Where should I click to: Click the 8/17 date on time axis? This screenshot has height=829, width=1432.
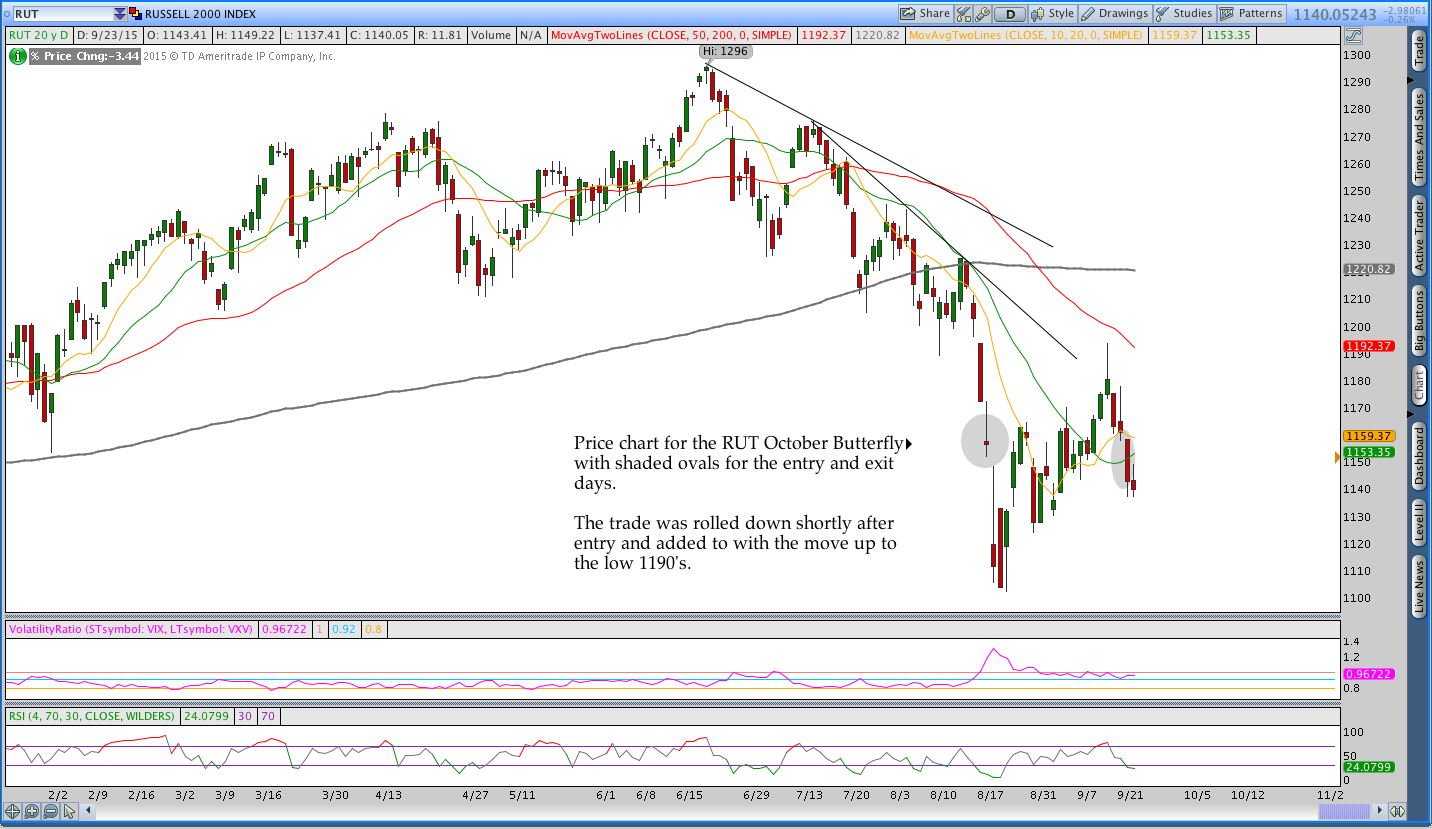990,795
